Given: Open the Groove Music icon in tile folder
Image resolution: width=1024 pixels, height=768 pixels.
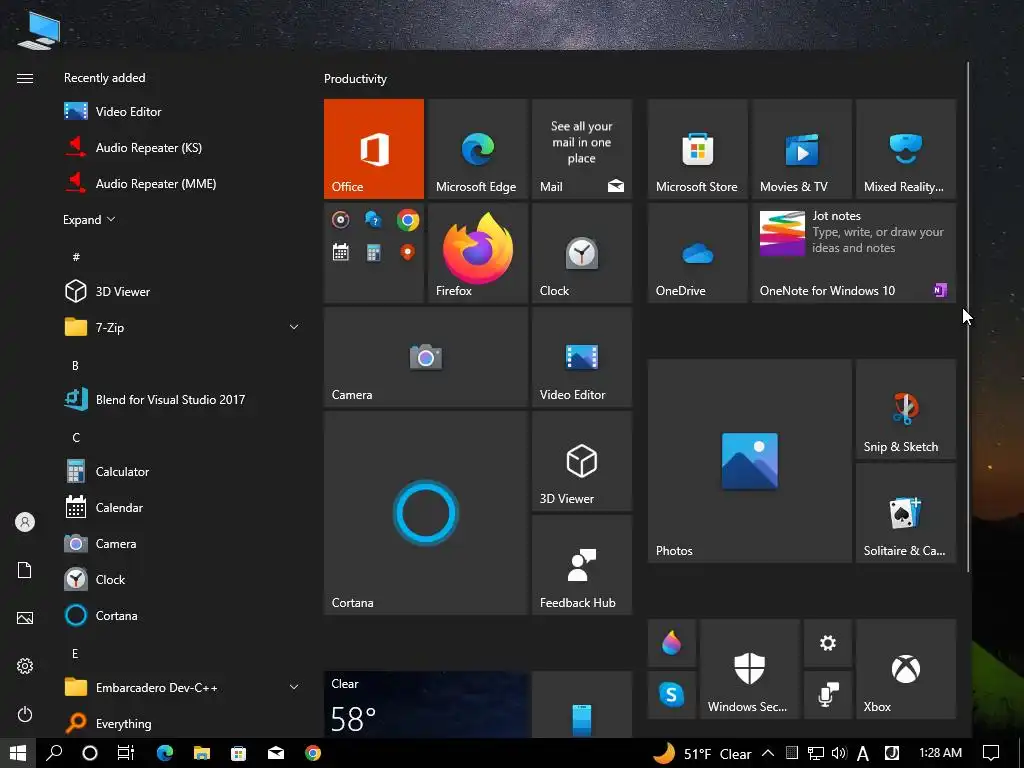Looking at the screenshot, I should click(340, 220).
